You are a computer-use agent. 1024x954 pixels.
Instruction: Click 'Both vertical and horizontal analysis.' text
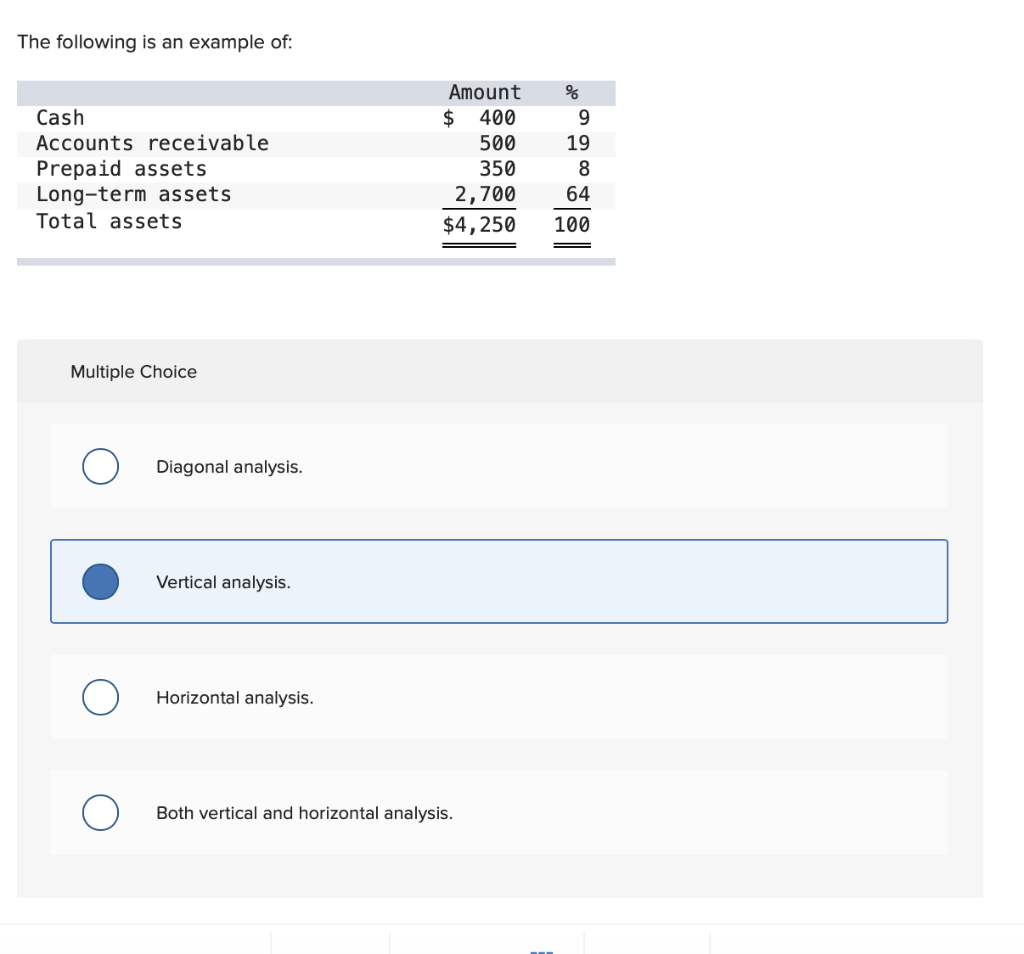point(304,813)
